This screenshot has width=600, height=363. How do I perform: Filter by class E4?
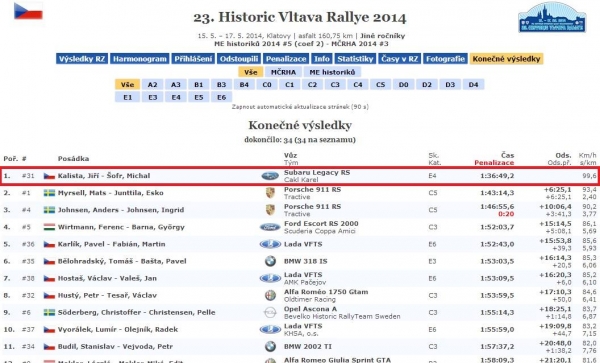click(x=176, y=97)
